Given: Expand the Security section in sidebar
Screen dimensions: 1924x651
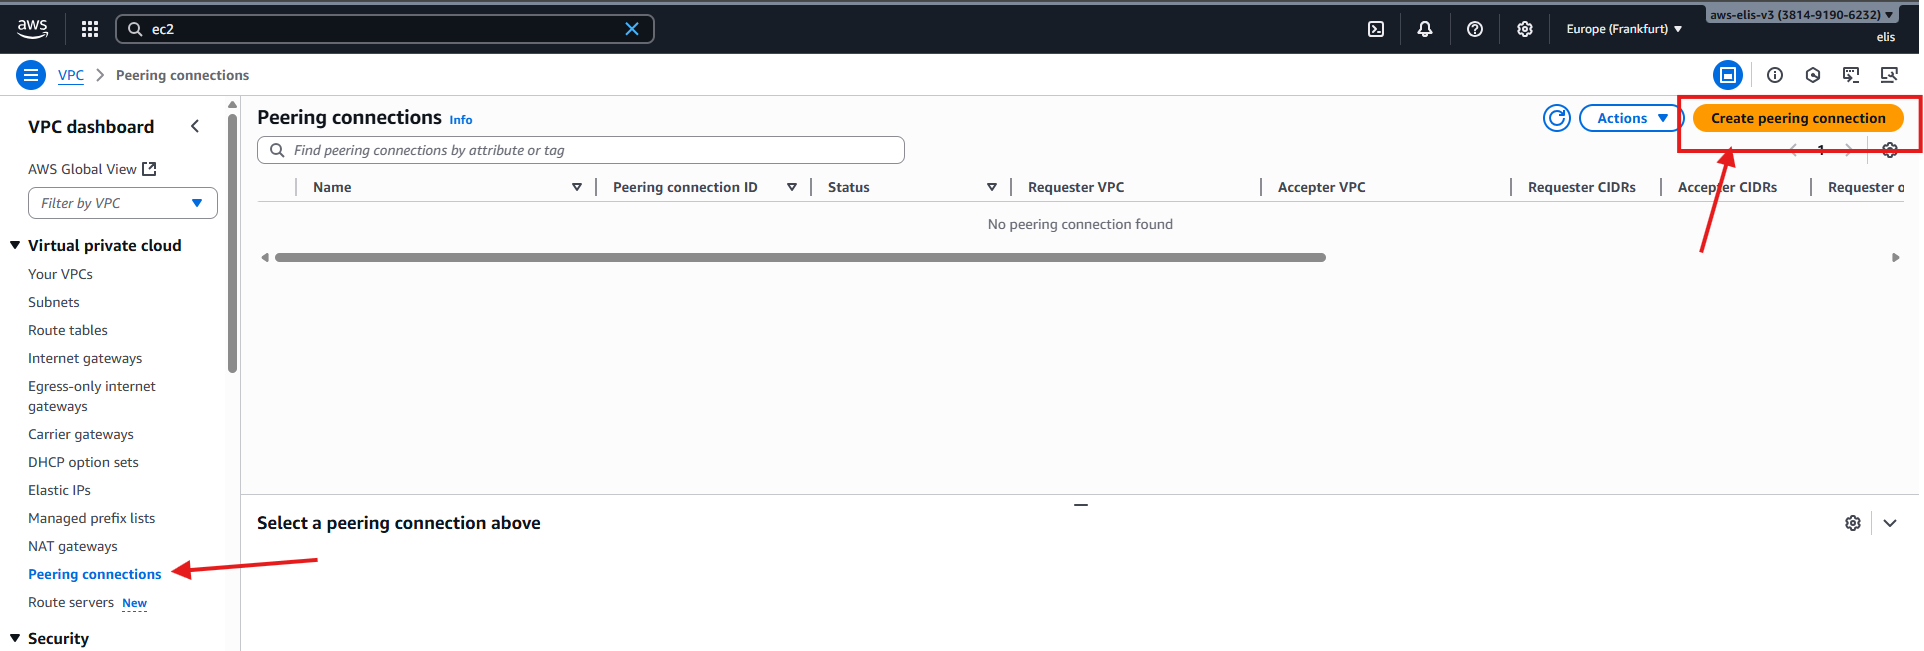Looking at the screenshot, I should (15, 638).
